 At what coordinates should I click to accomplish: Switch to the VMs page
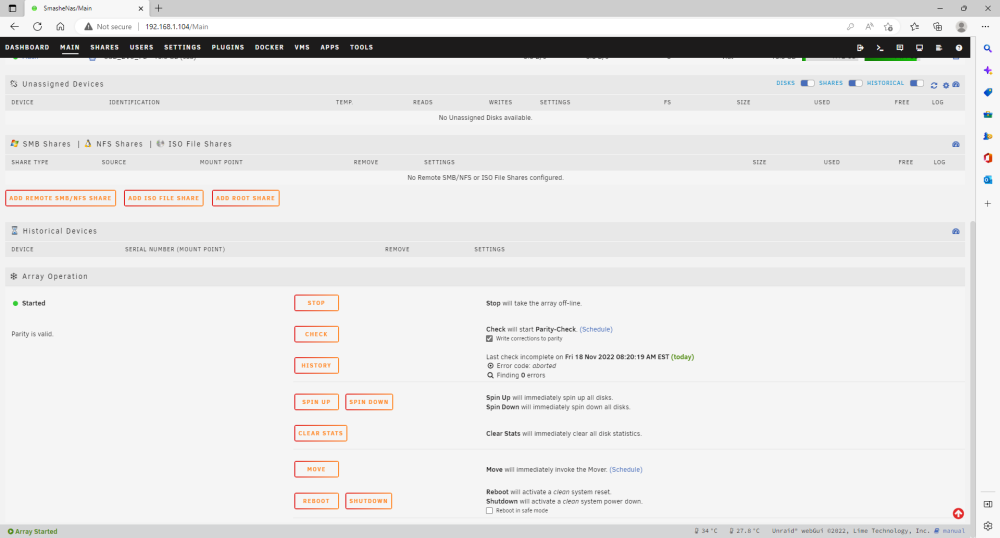[x=302, y=47]
